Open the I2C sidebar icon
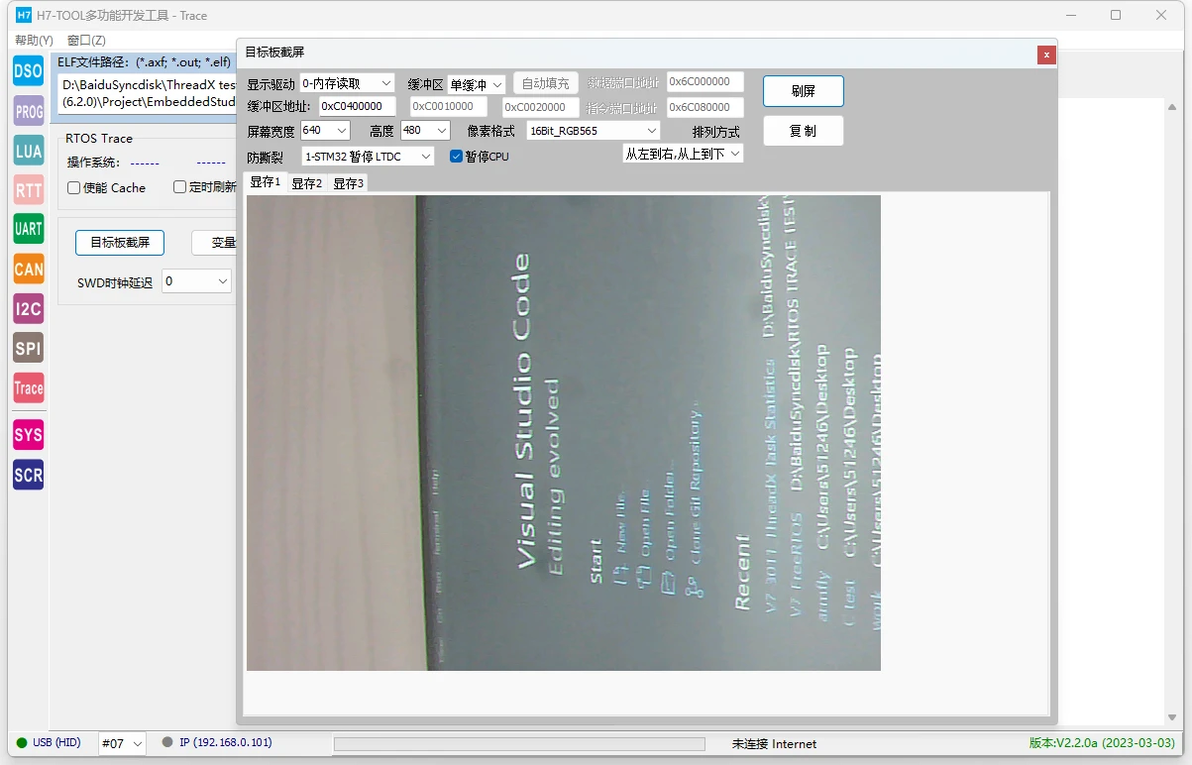The width and height of the screenshot is (1192, 765). 28,309
